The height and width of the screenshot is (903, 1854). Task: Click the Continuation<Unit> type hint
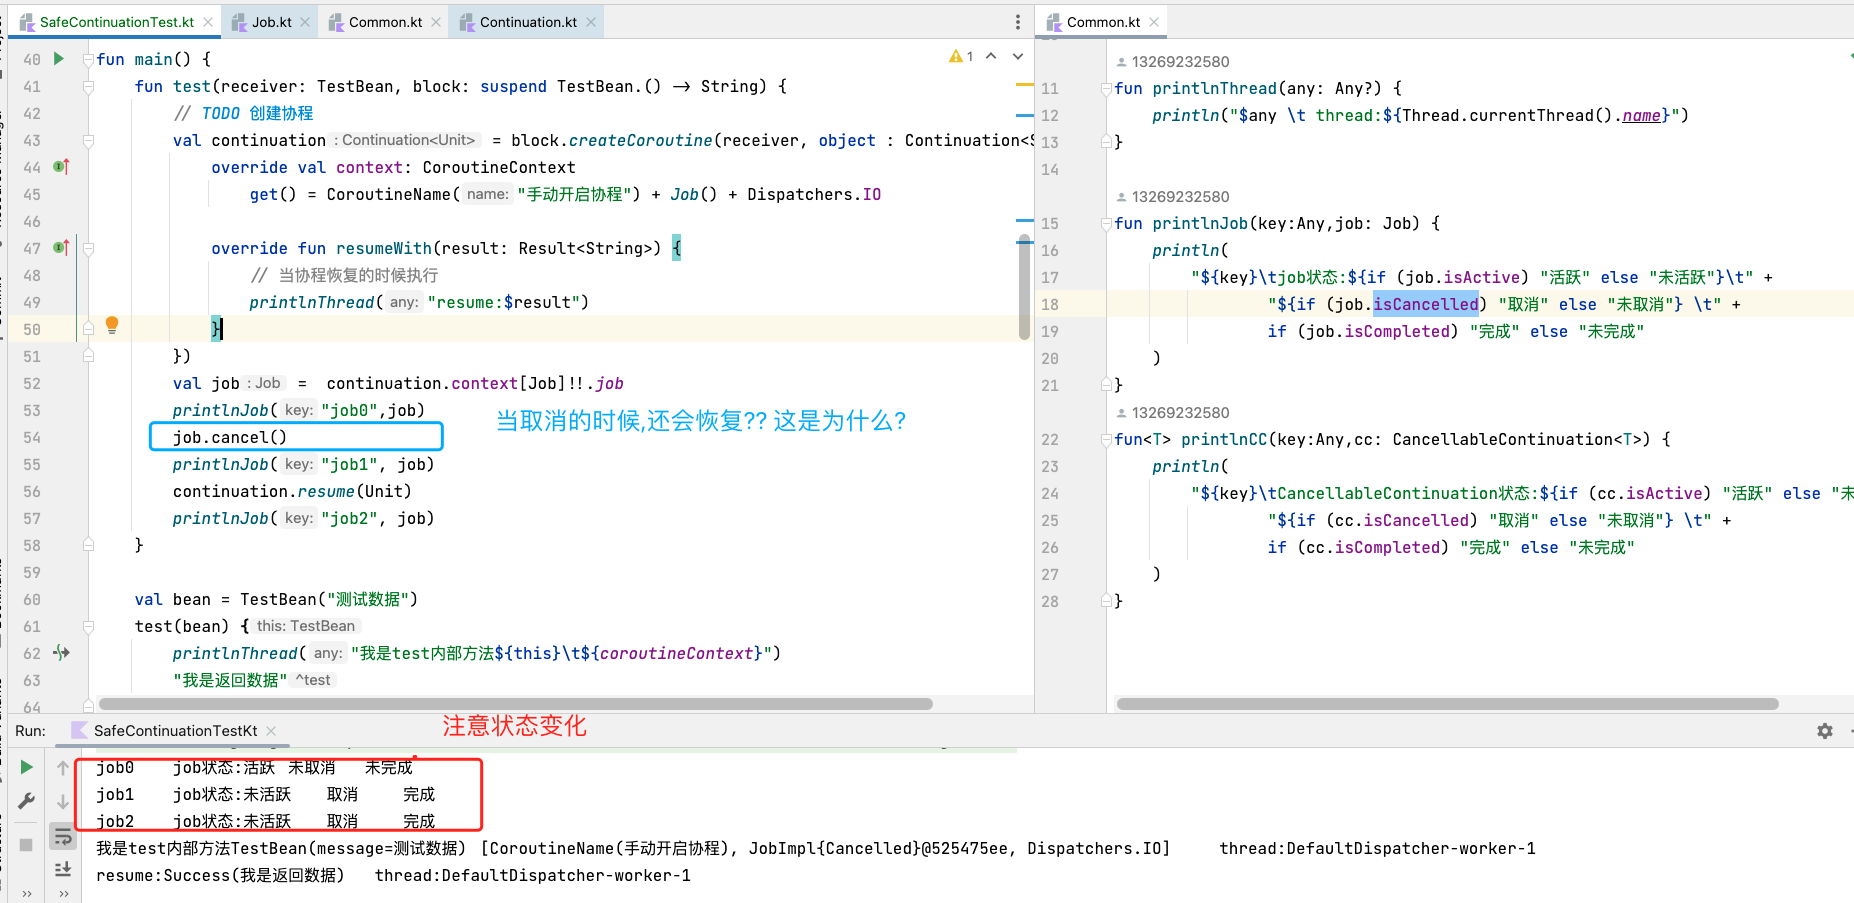click(406, 140)
